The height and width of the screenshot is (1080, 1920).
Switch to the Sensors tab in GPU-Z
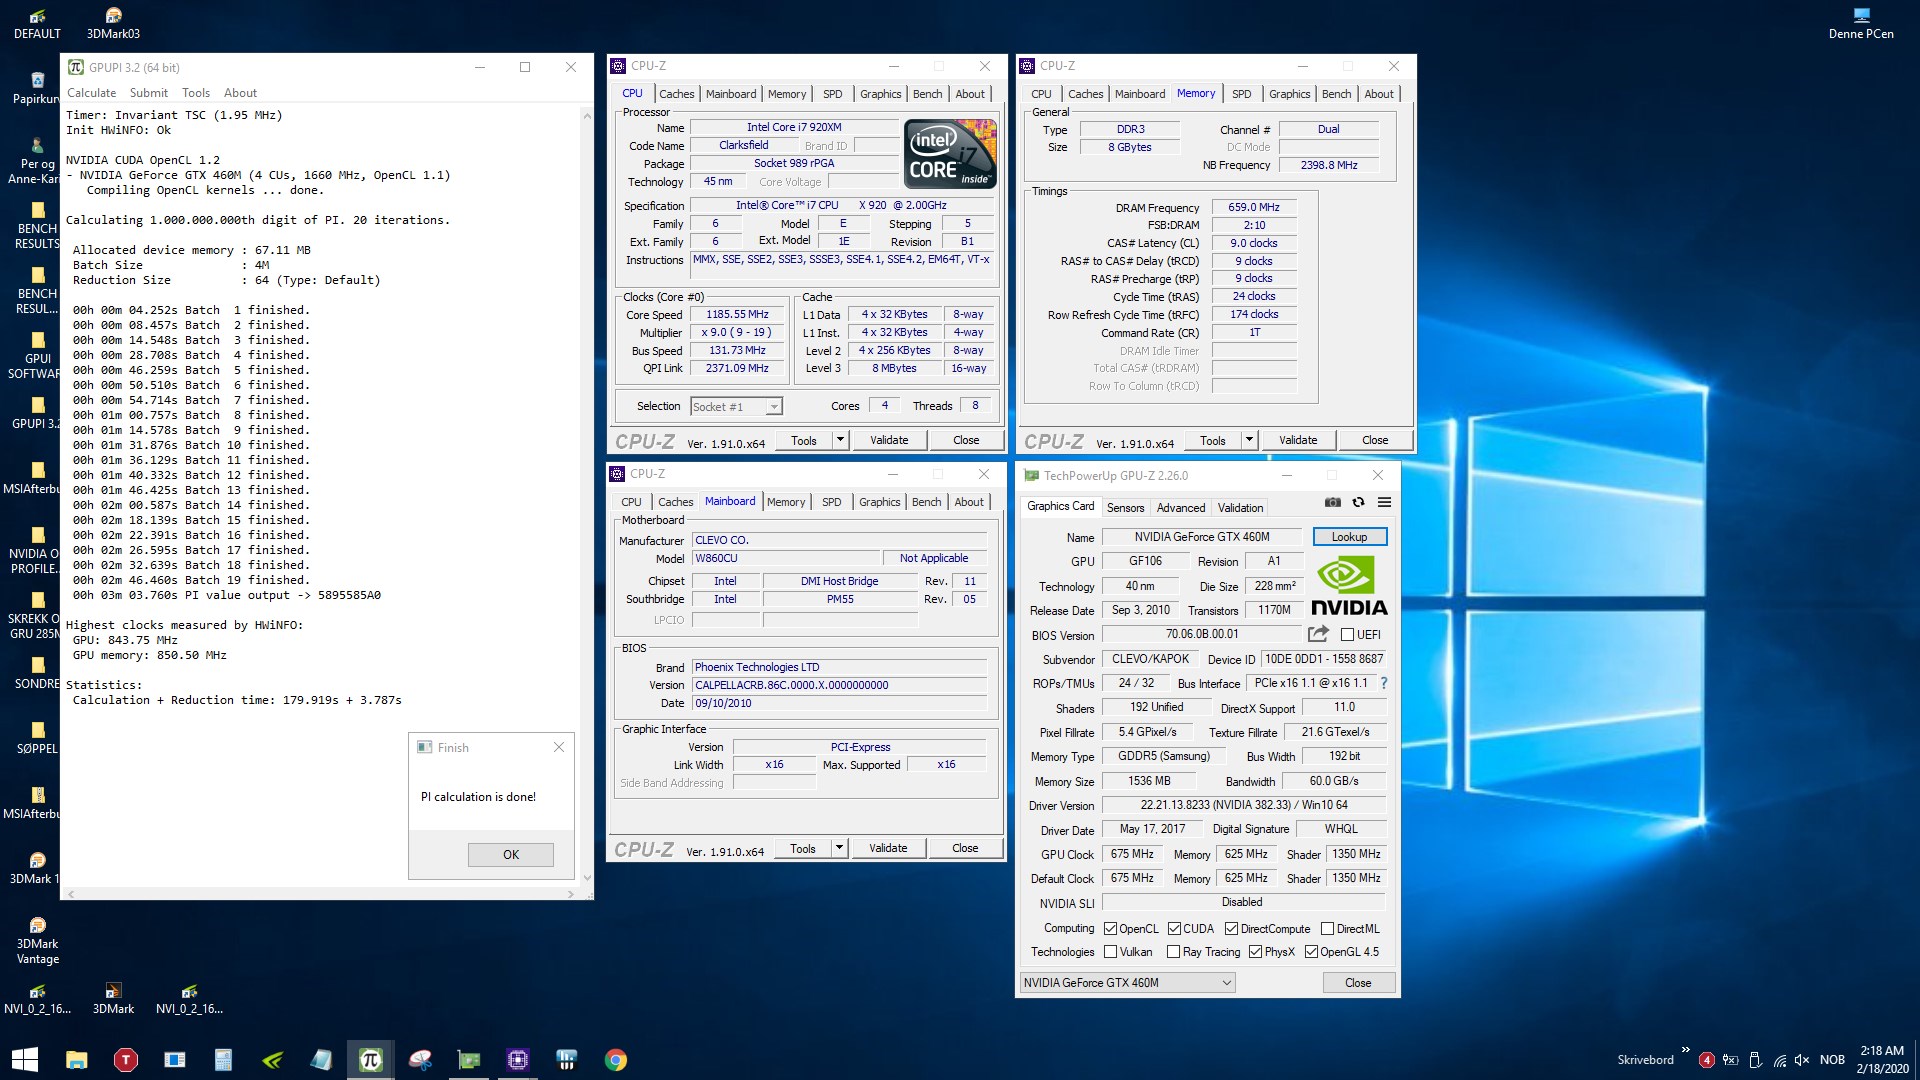click(x=1125, y=508)
